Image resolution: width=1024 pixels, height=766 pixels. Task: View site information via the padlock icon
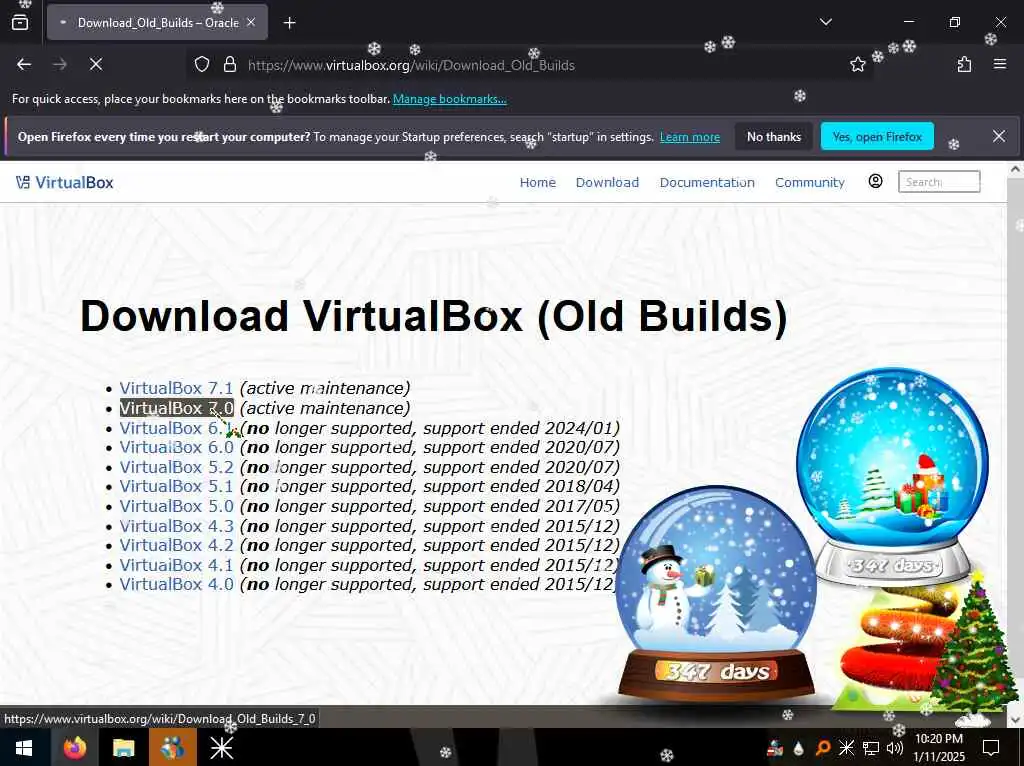point(229,65)
